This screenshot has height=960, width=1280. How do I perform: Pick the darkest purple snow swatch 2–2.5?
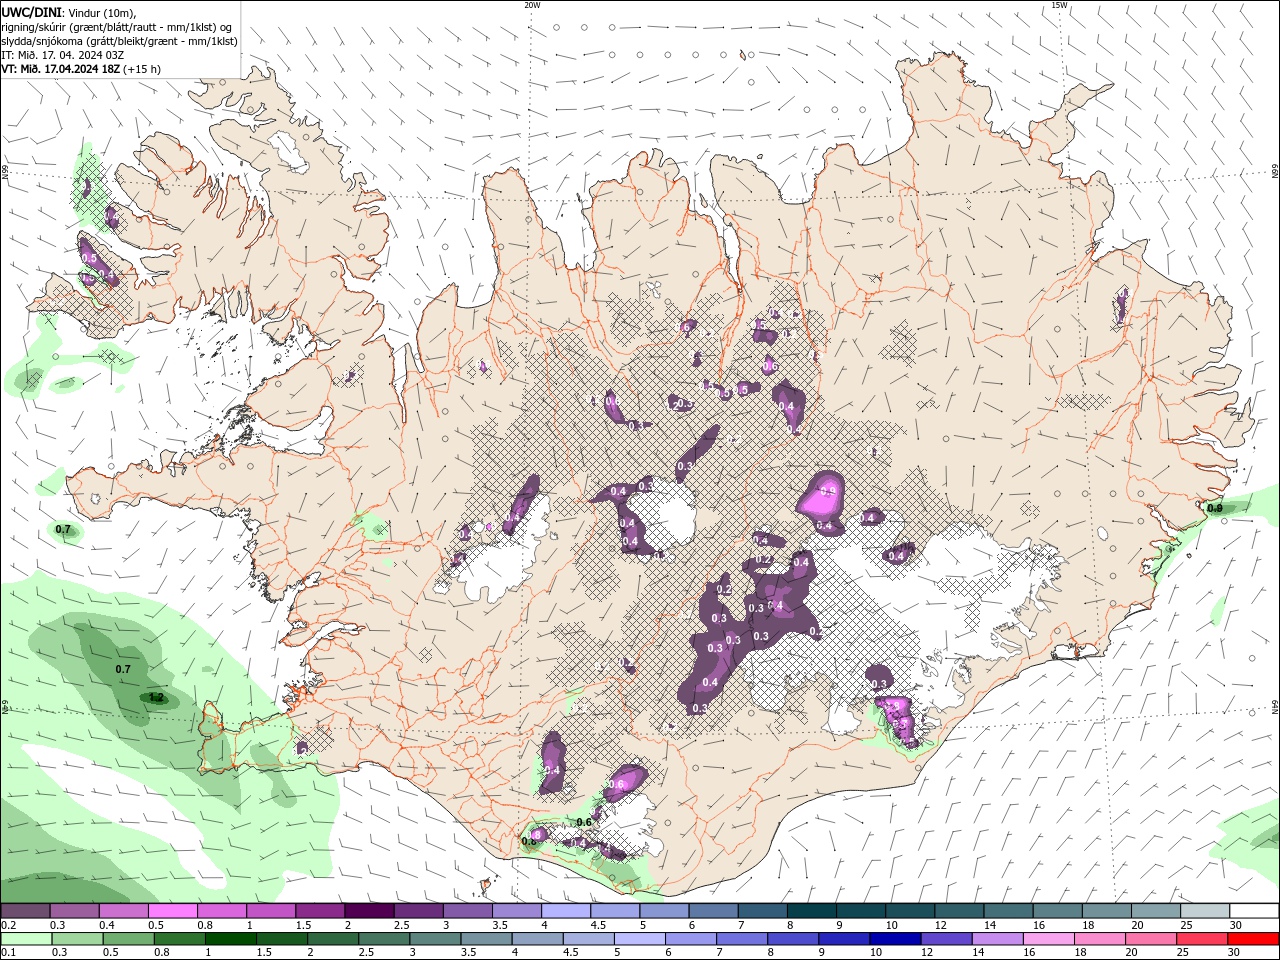coord(369,911)
